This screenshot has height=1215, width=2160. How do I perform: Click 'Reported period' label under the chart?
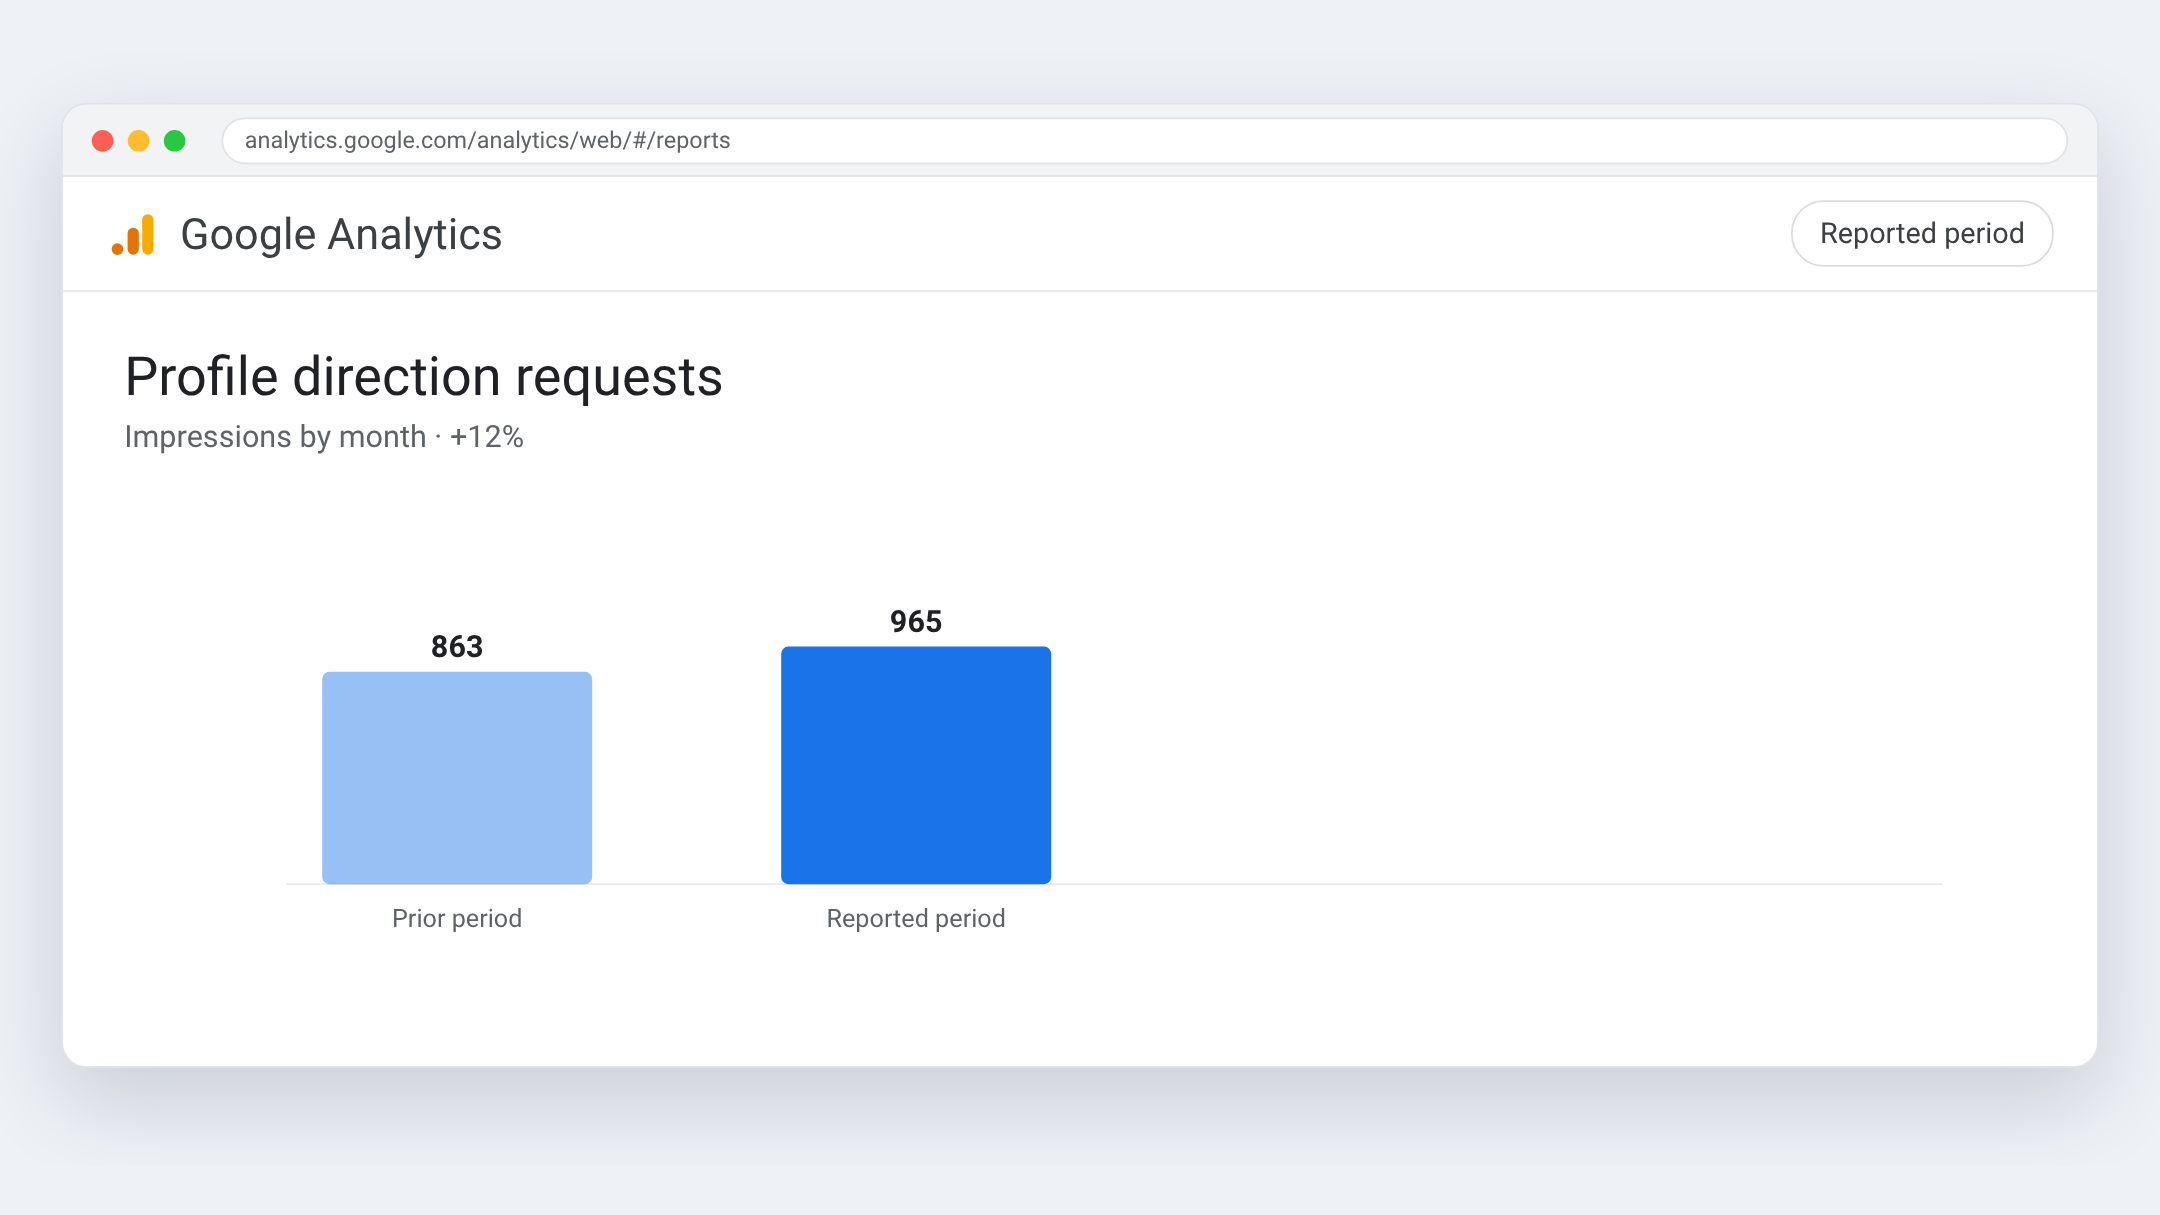916,918
